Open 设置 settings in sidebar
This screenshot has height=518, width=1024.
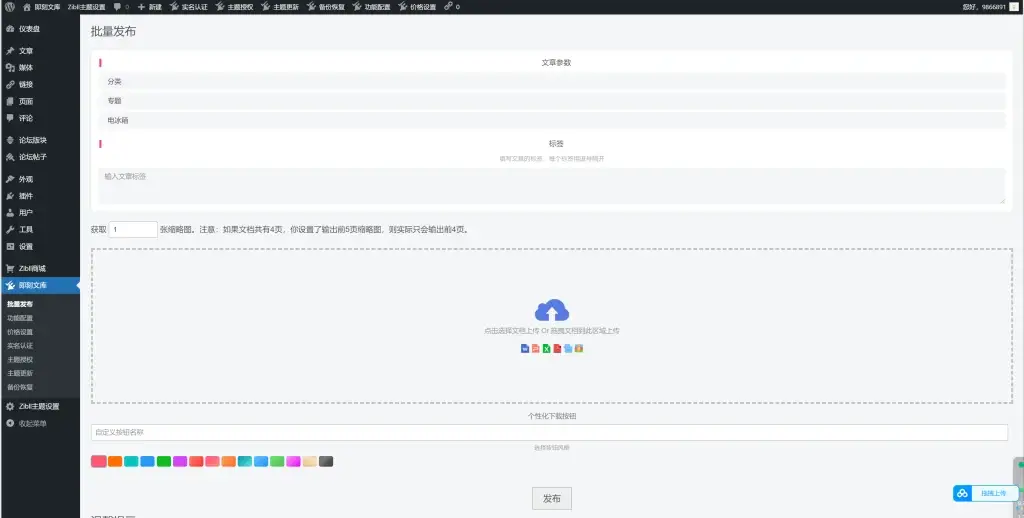click(x=26, y=246)
